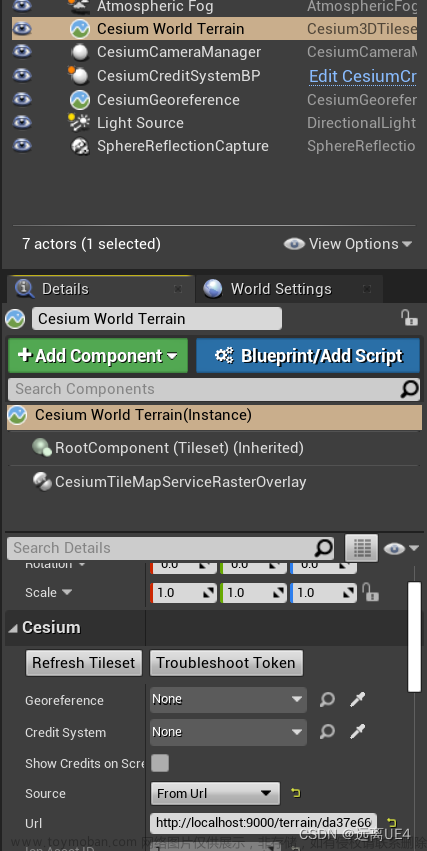Hide the CesiumGeoreference actor

[22, 100]
